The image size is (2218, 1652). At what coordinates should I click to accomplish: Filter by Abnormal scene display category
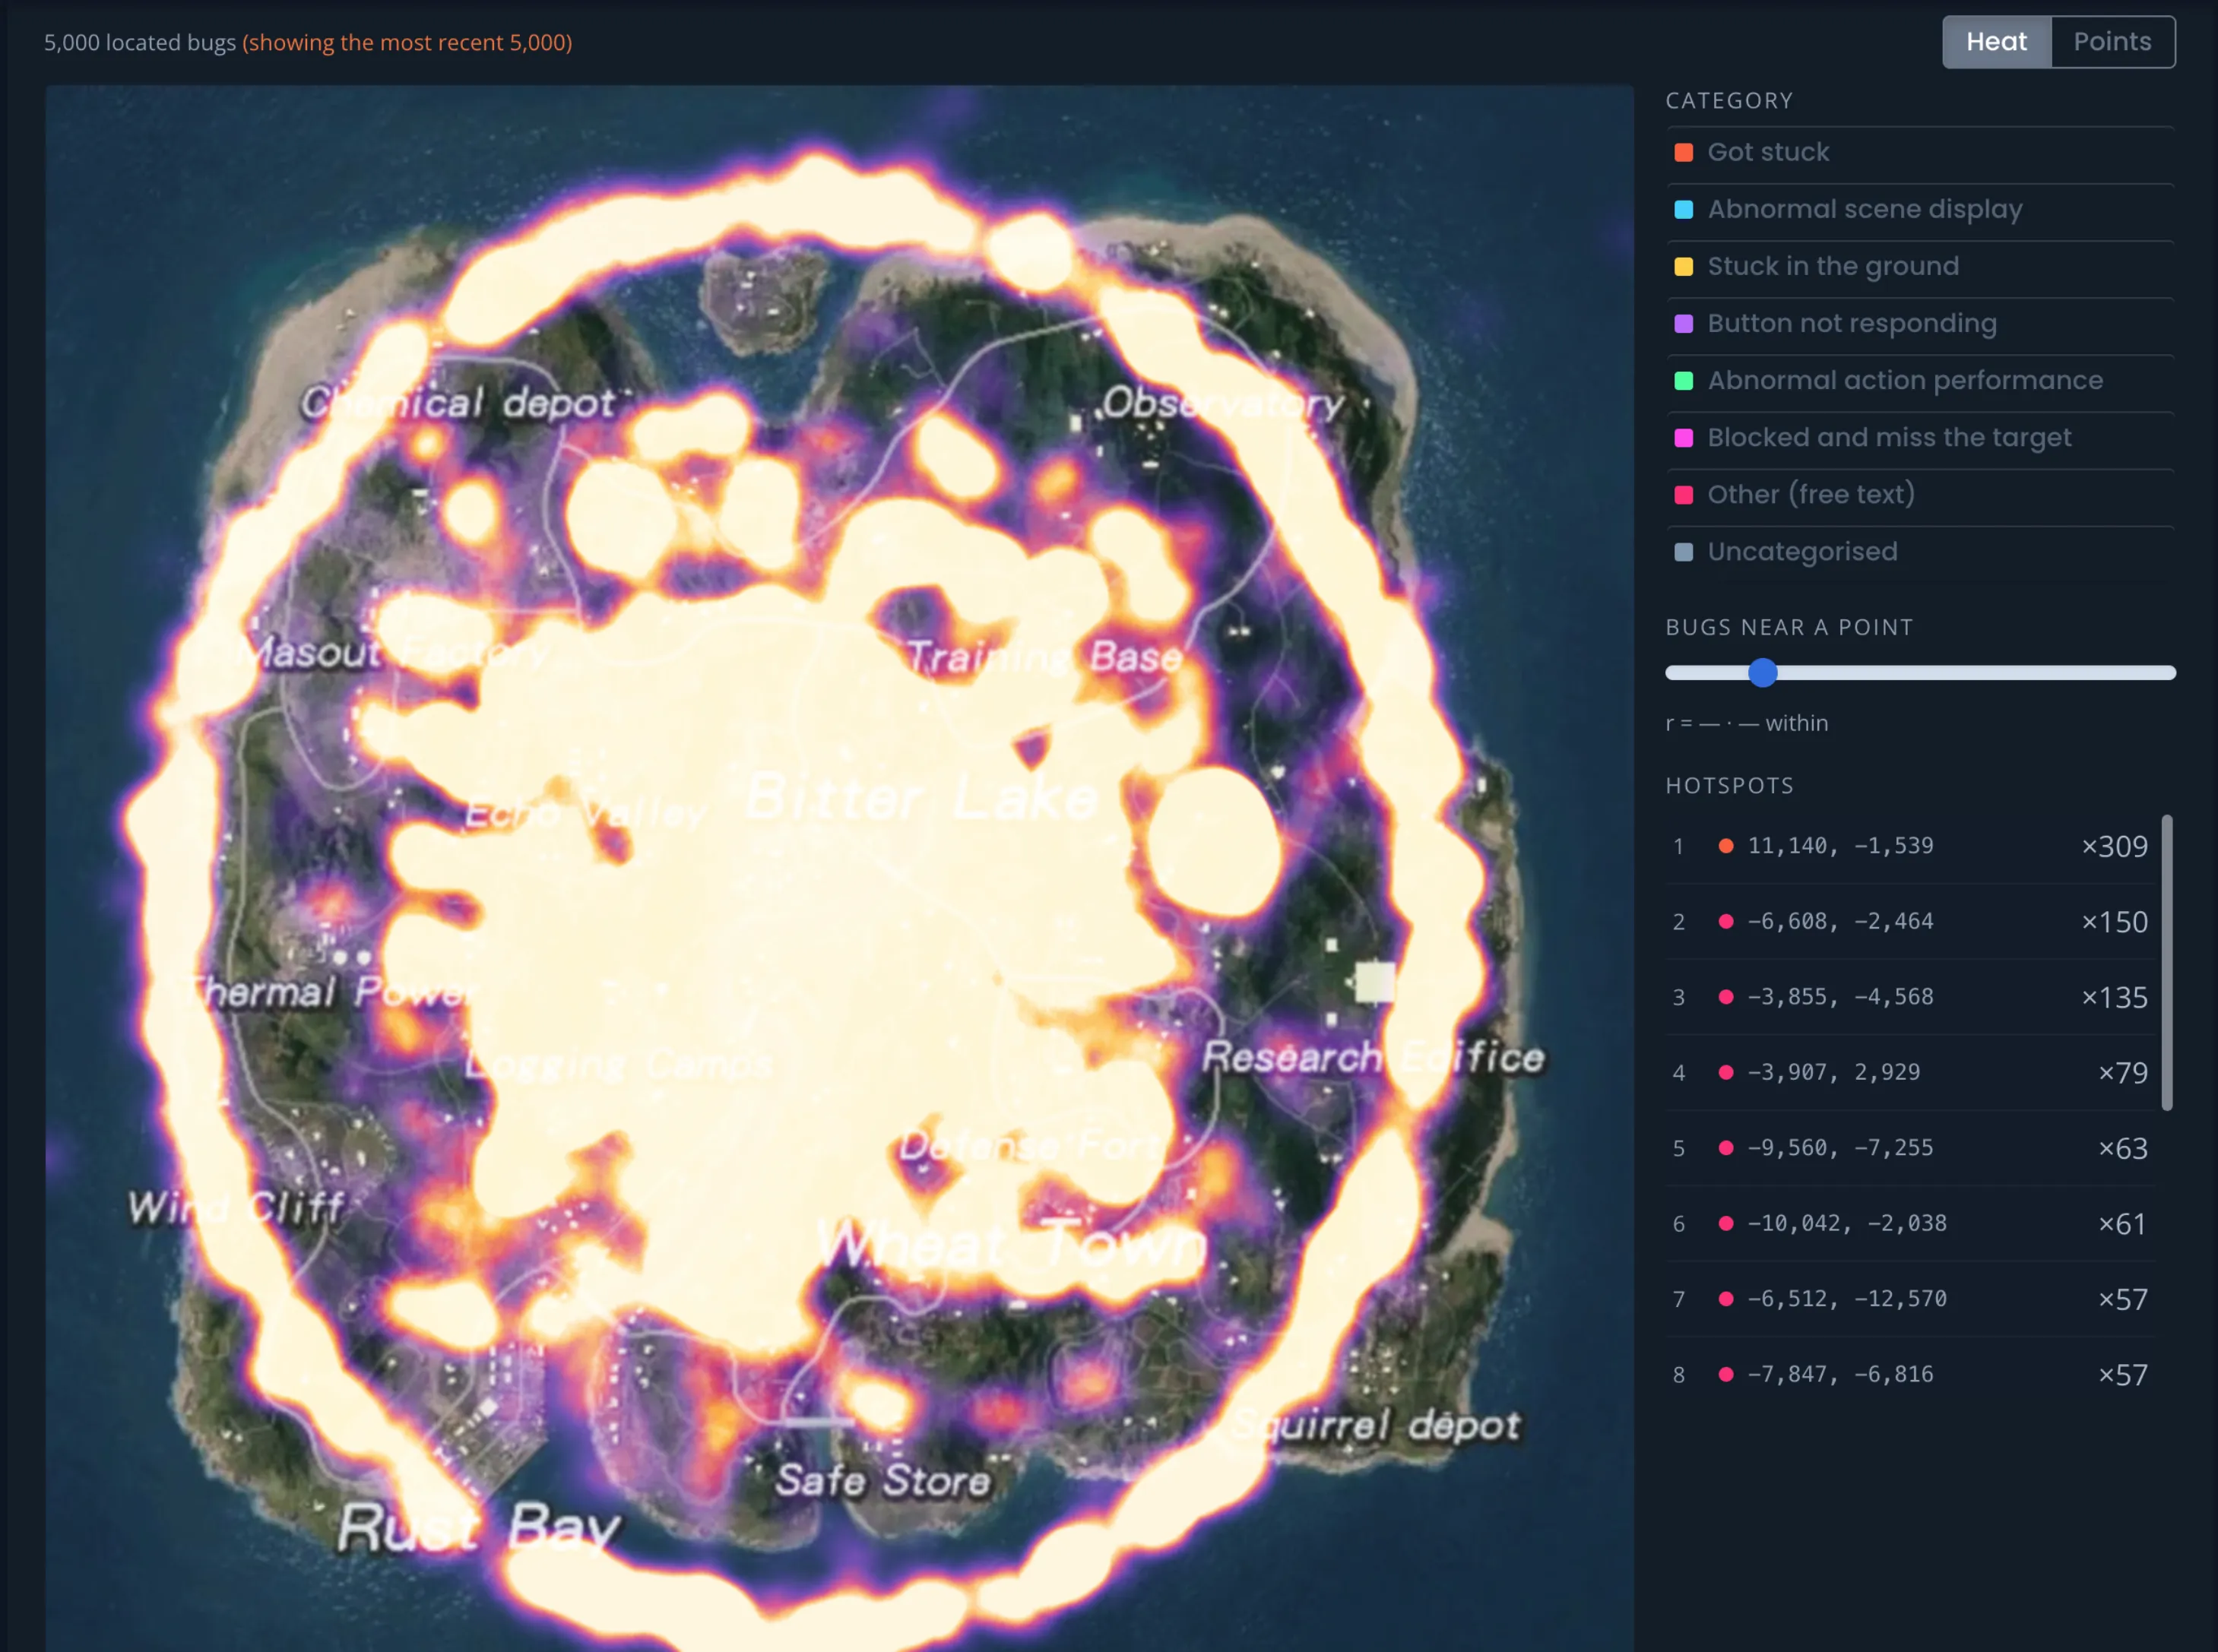1919,210
